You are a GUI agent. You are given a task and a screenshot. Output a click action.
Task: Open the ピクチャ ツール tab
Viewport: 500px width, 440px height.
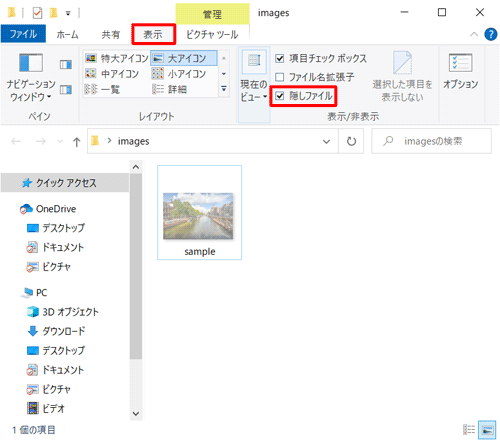point(212,34)
